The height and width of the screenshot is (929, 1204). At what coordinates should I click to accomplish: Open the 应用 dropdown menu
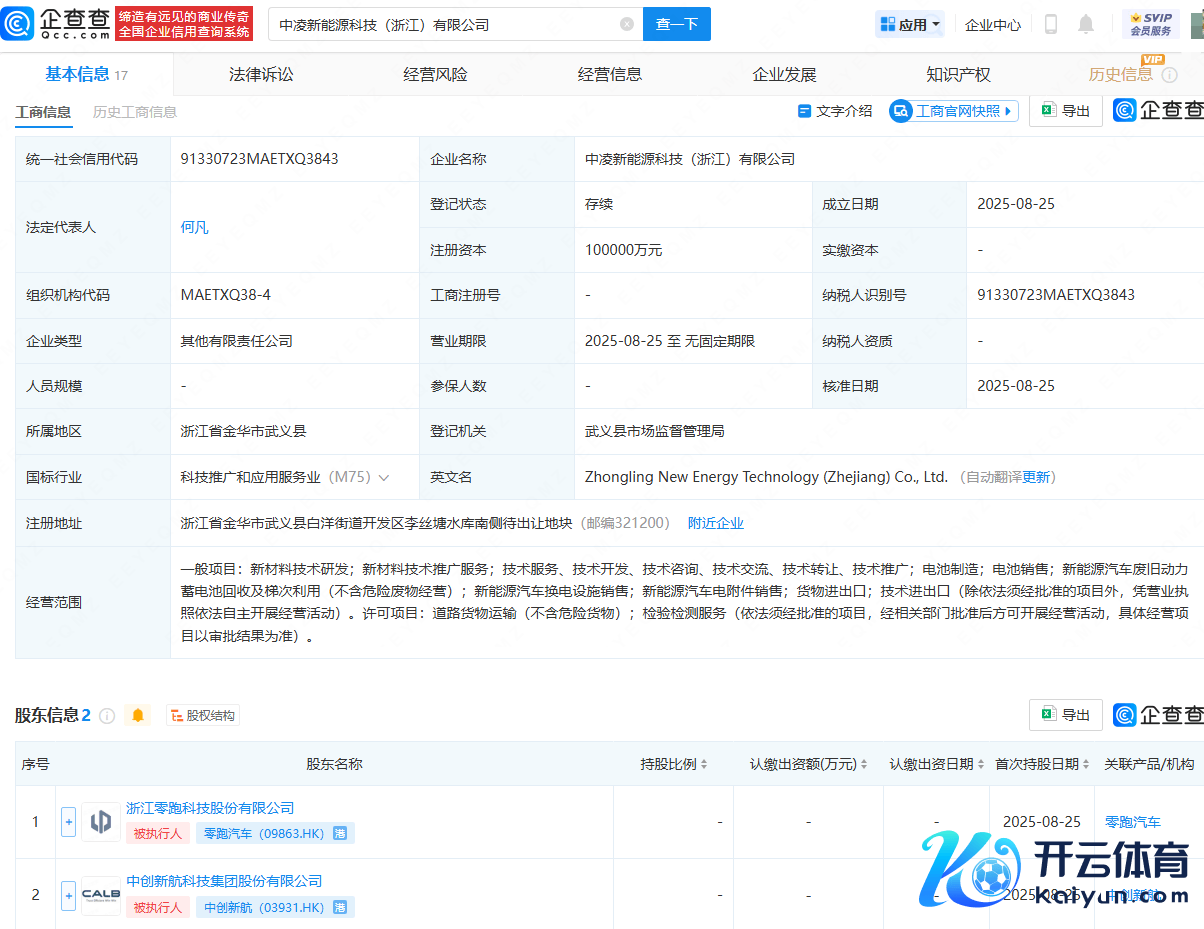coord(909,25)
